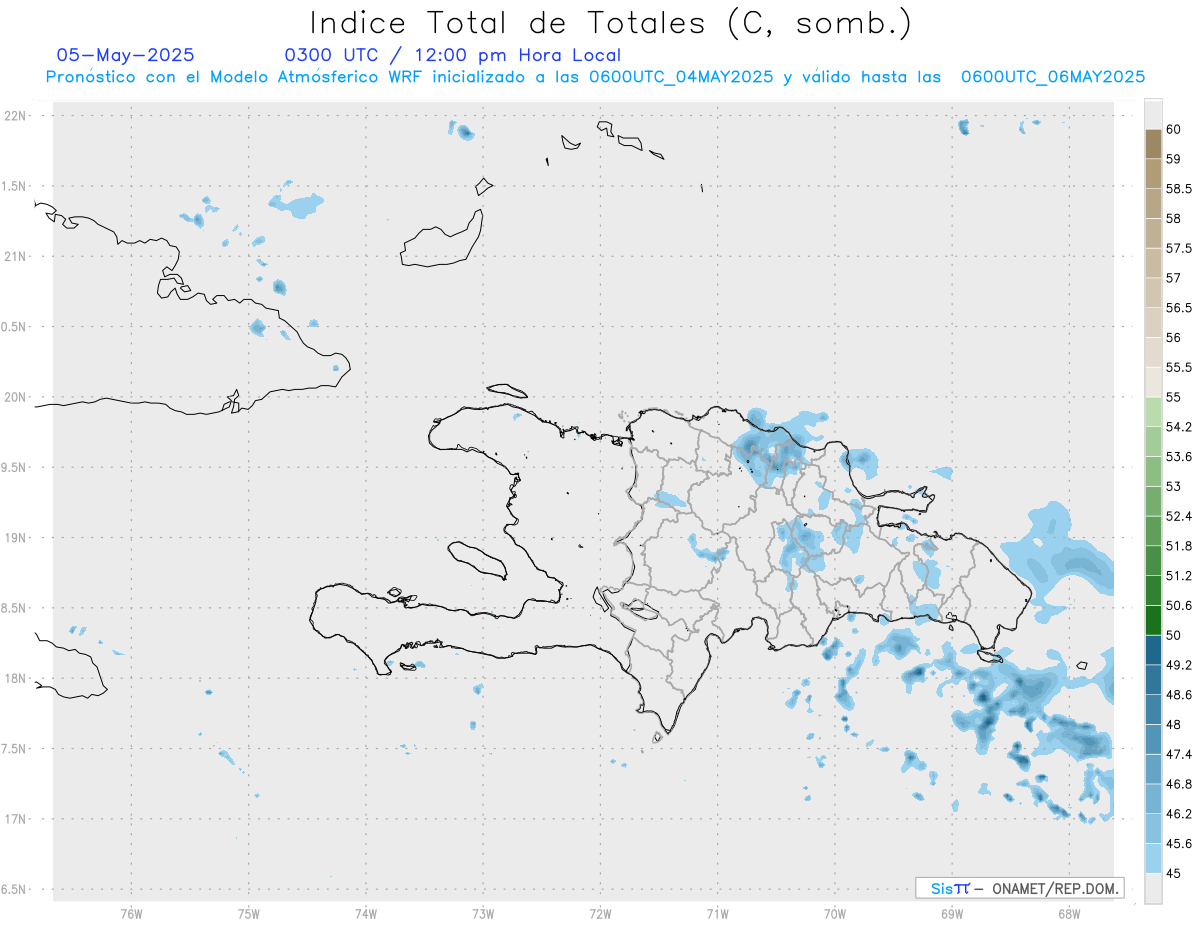The width and height of the screenshot is (1200, 927).
Task: Click the '22N' latitude label
Action: pos(17,115)
